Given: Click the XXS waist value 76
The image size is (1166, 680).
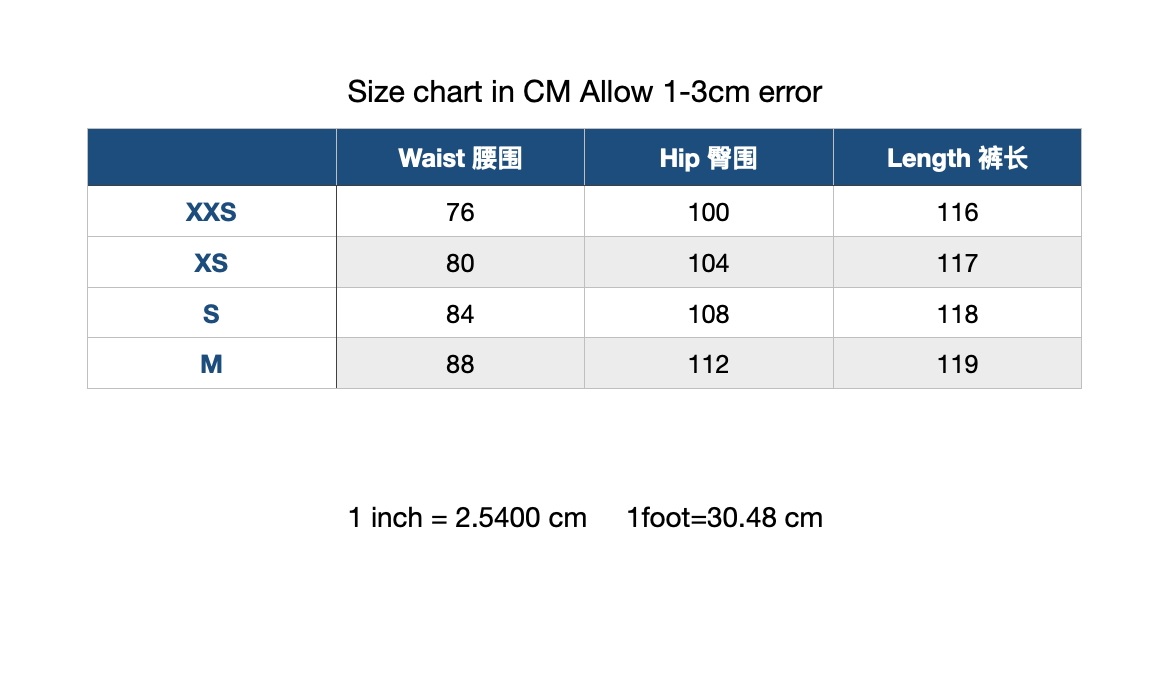Looking at the screenshot, I should coord(460,212).
